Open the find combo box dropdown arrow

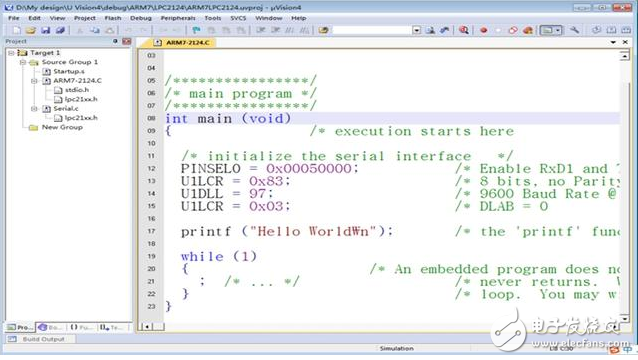click(416, 30)
